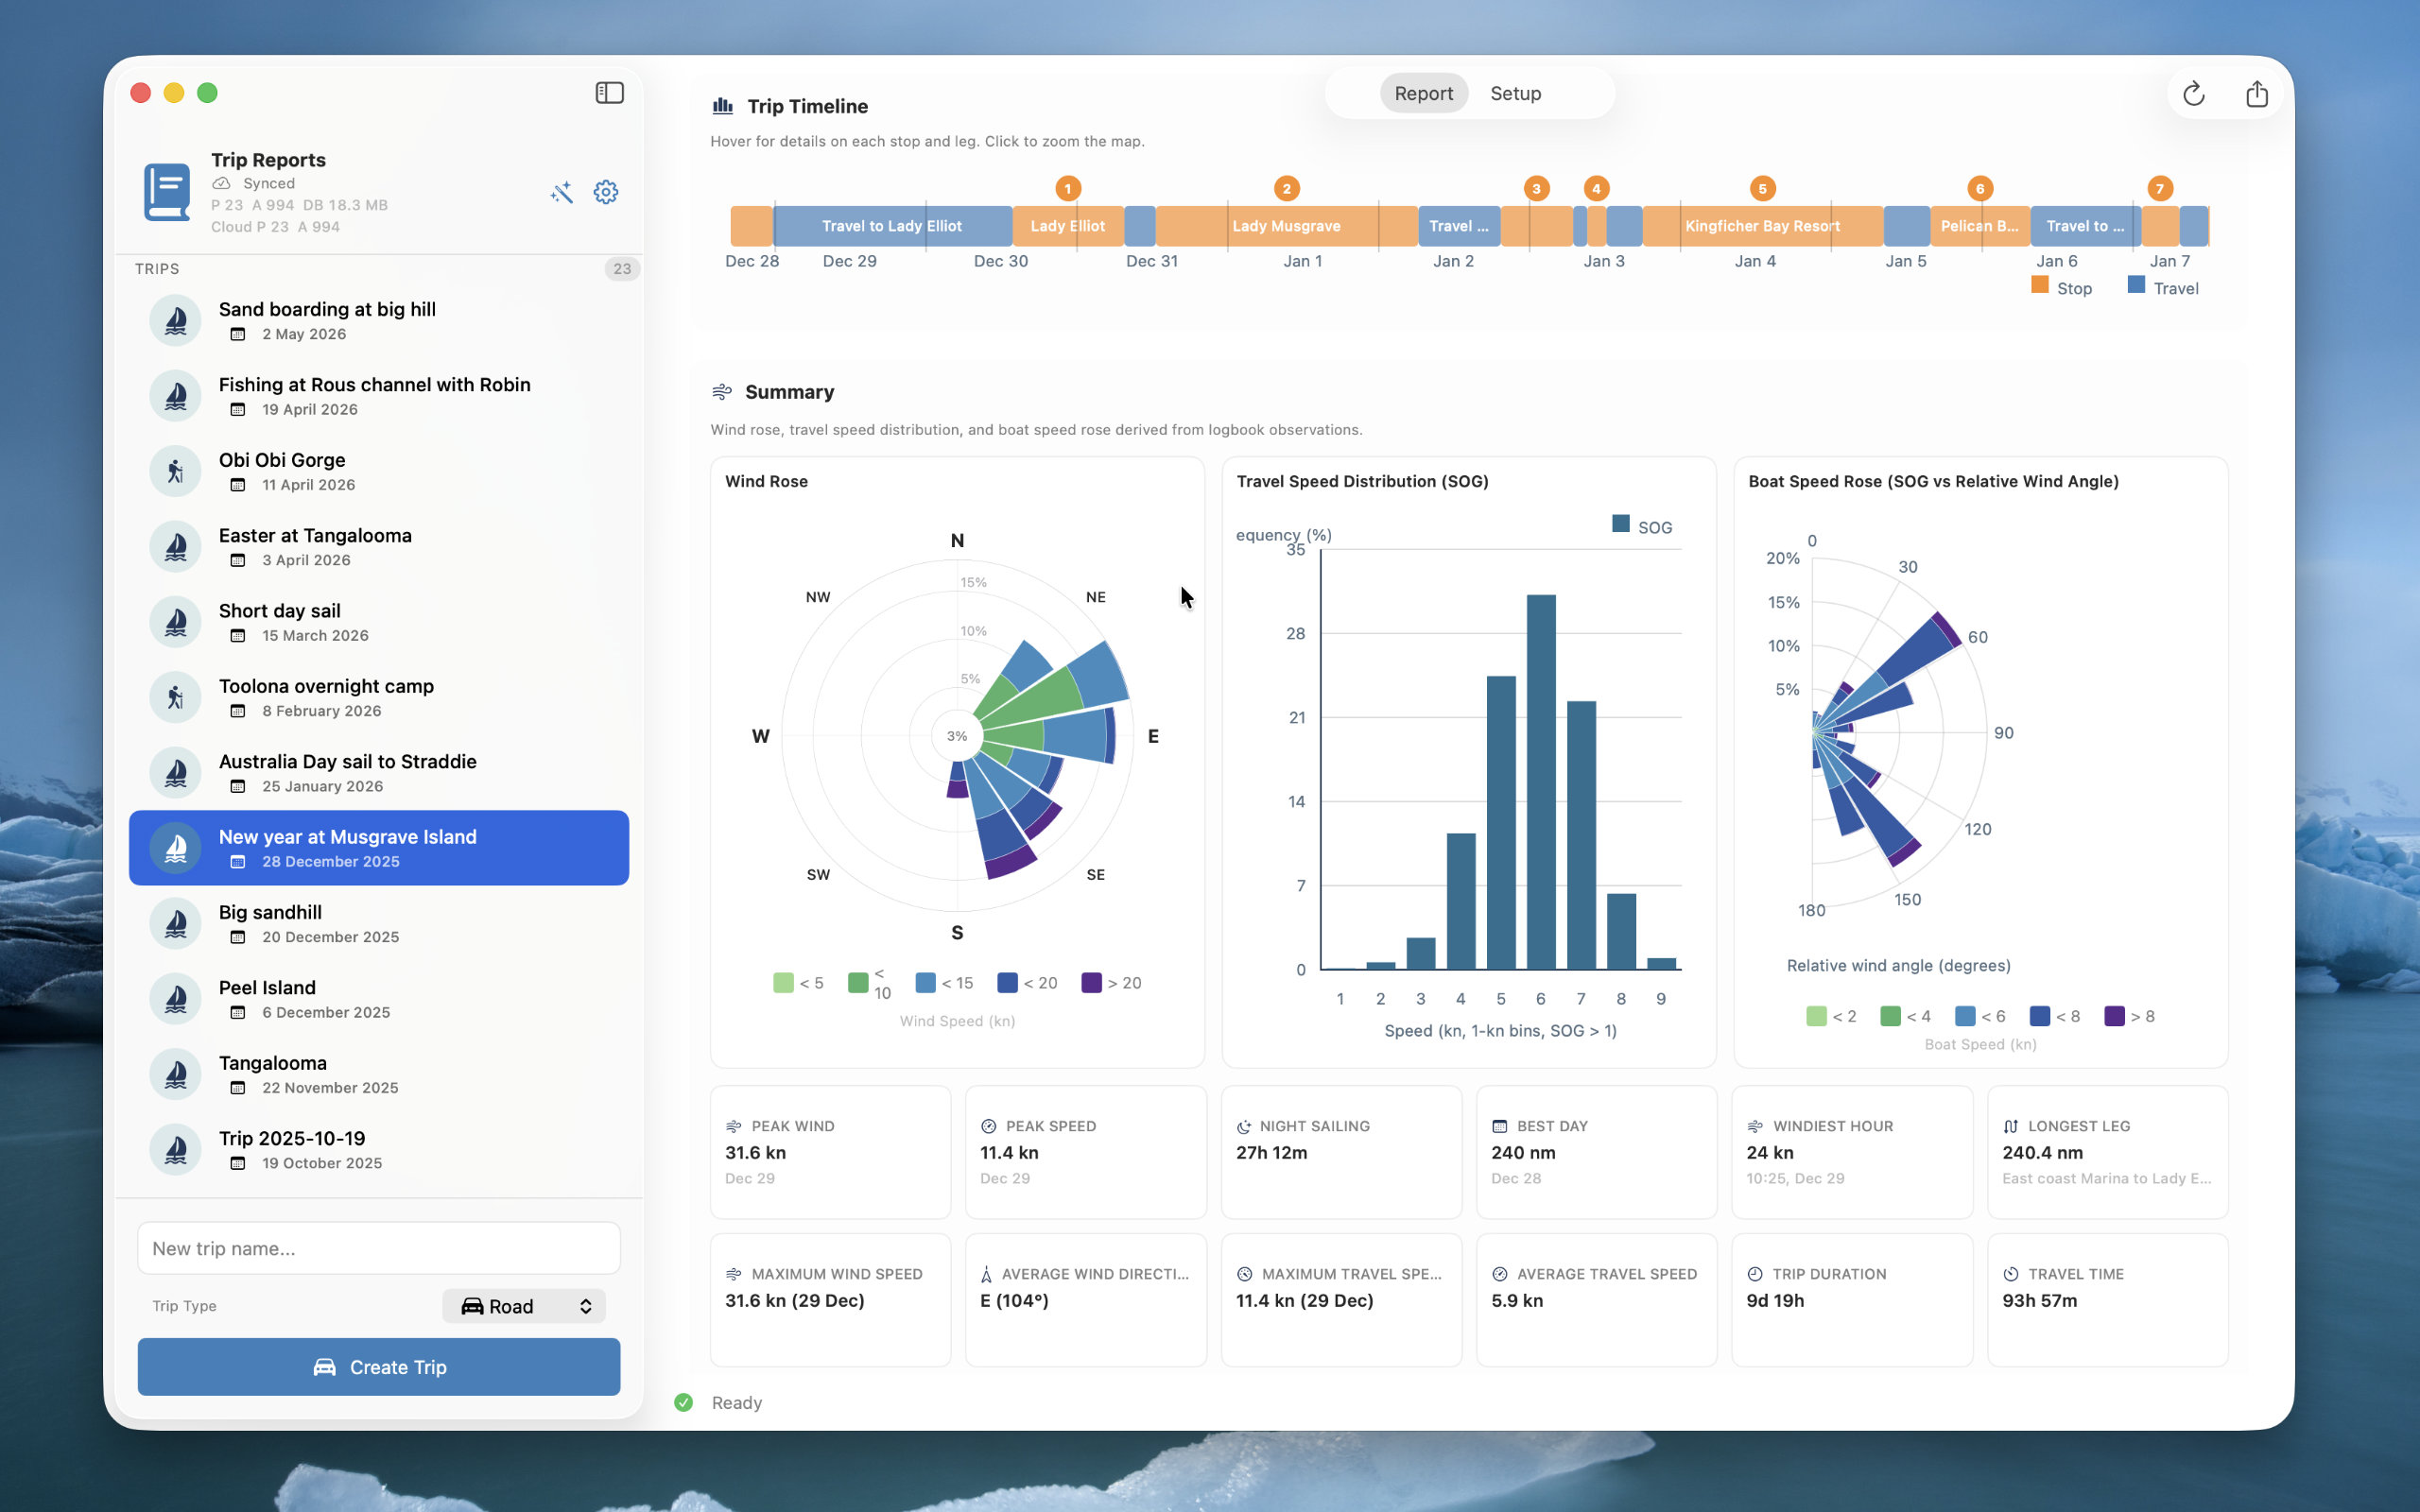
Task: Toggle Travel legend in Trip Timeline
Action: click(x=2163, y=287)
